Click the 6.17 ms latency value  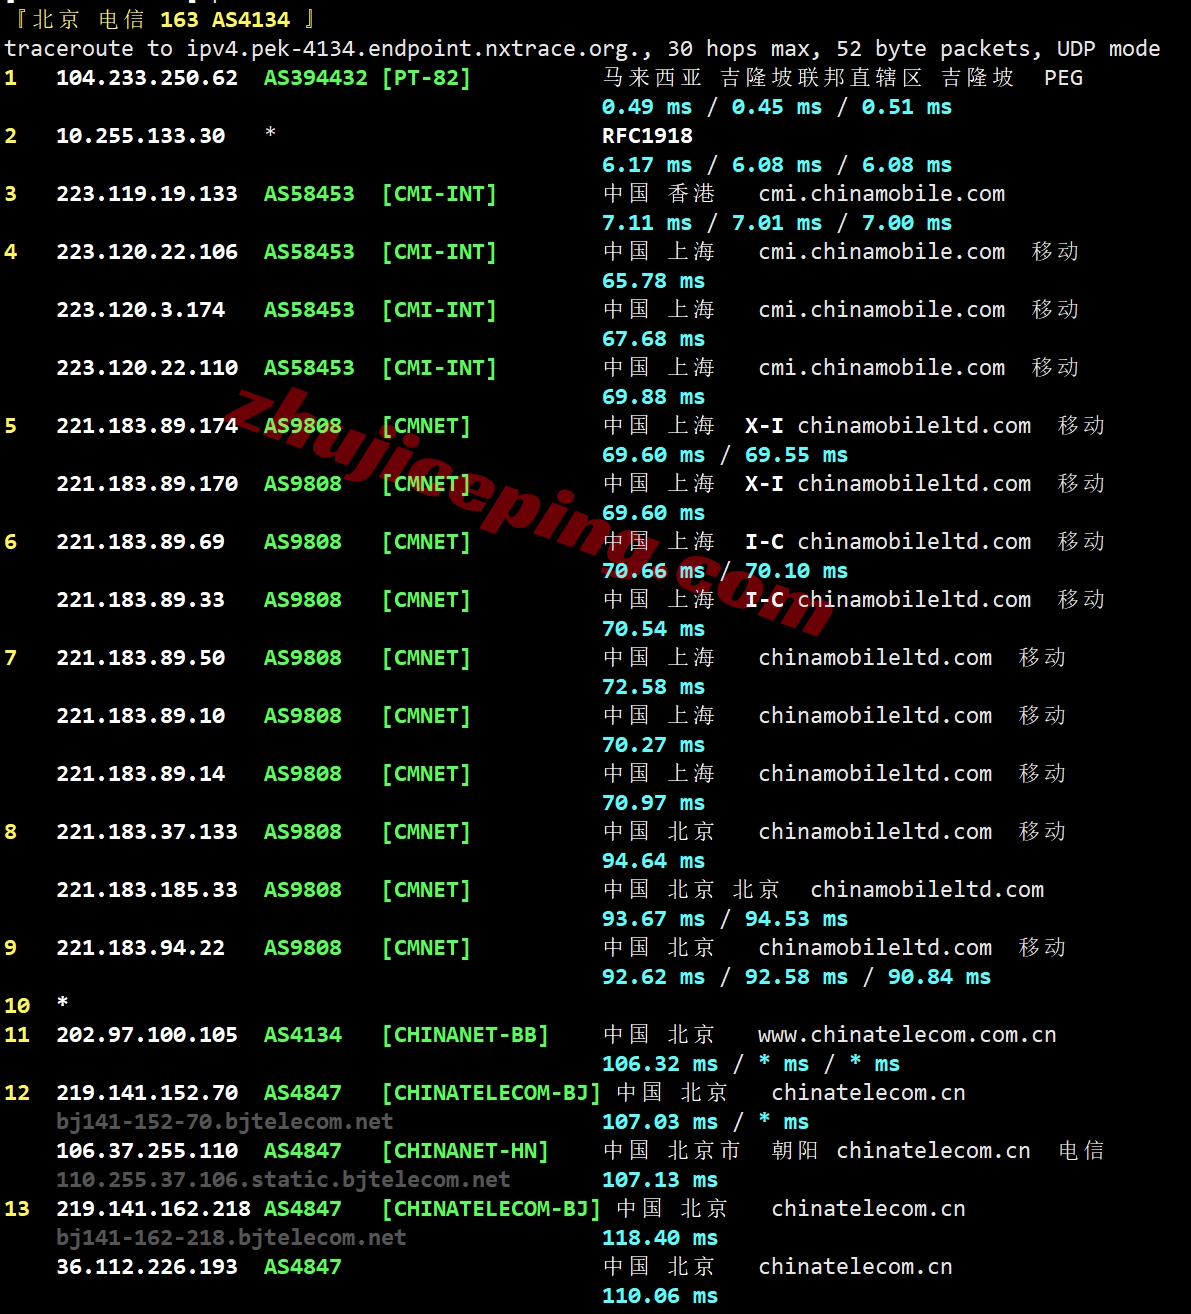pyautogui.click(x=647, y=165)
